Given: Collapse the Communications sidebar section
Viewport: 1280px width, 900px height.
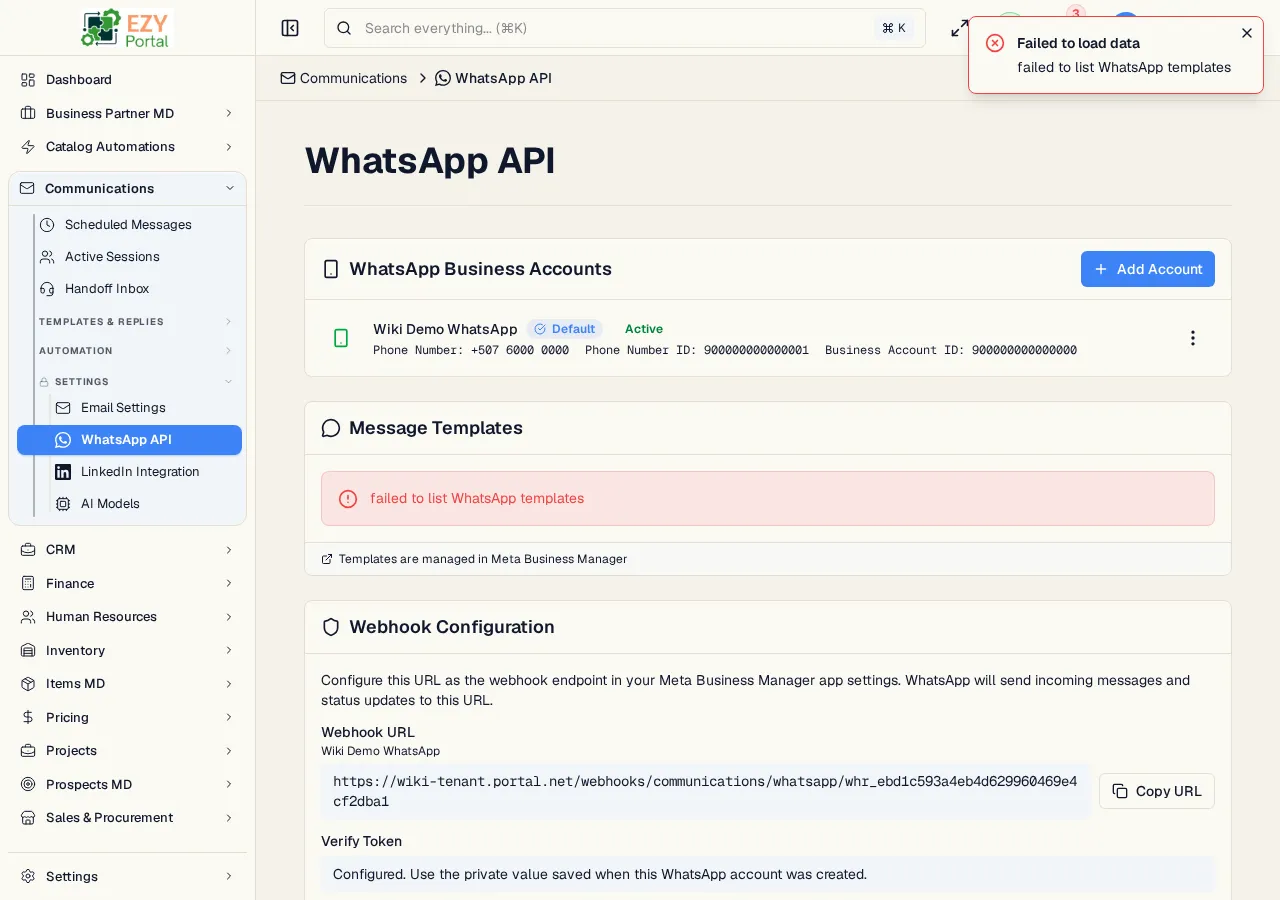Looking at the screenshot, I should pos(230,188).
